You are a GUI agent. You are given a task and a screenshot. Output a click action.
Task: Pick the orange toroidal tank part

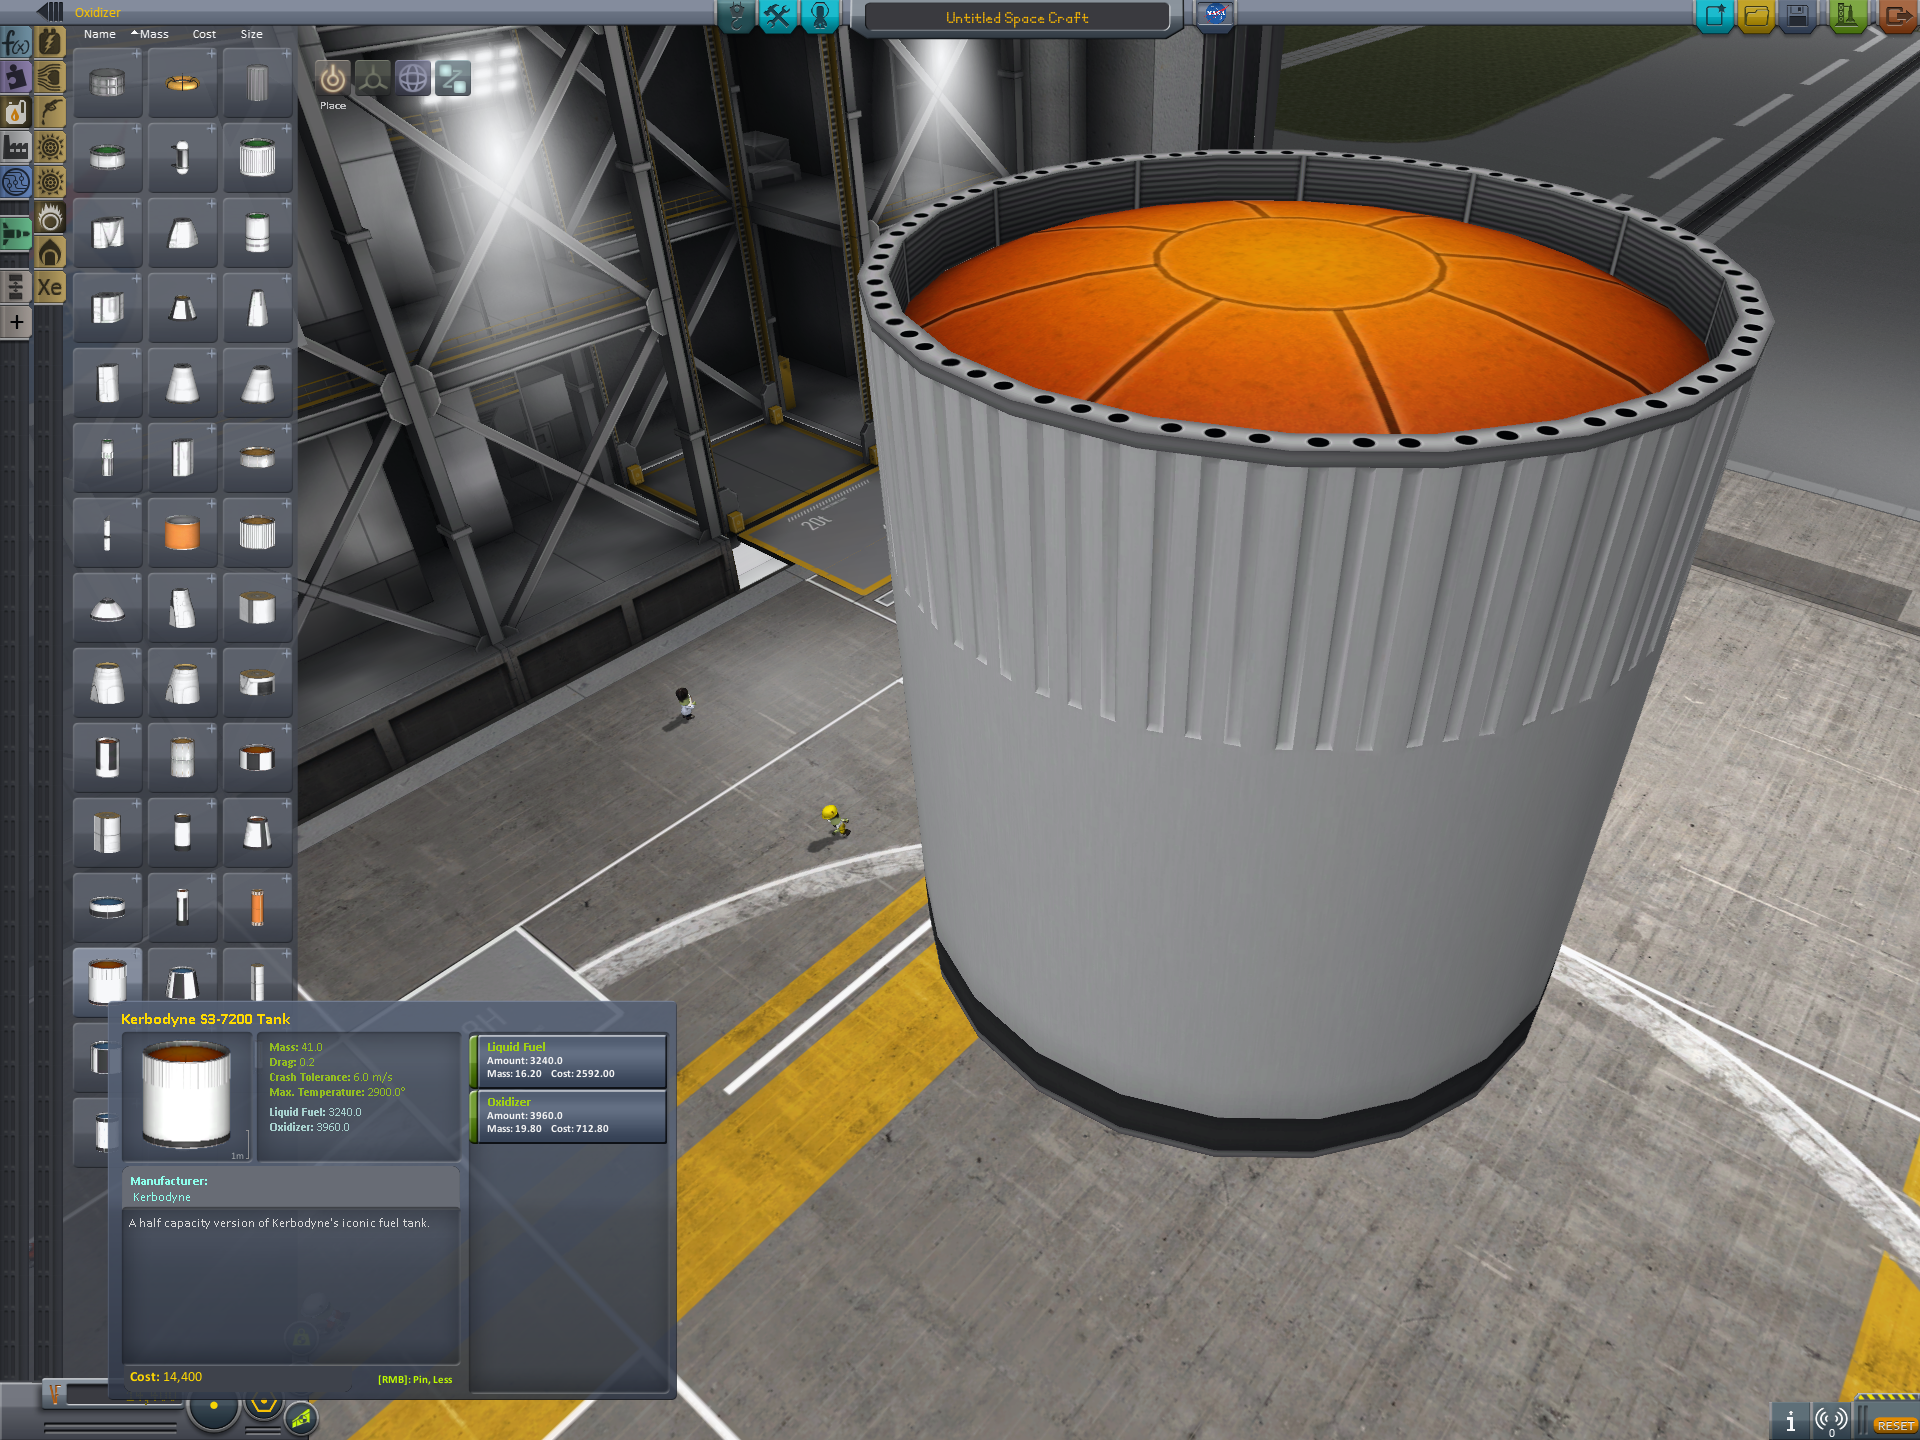[x=182, y=83]
